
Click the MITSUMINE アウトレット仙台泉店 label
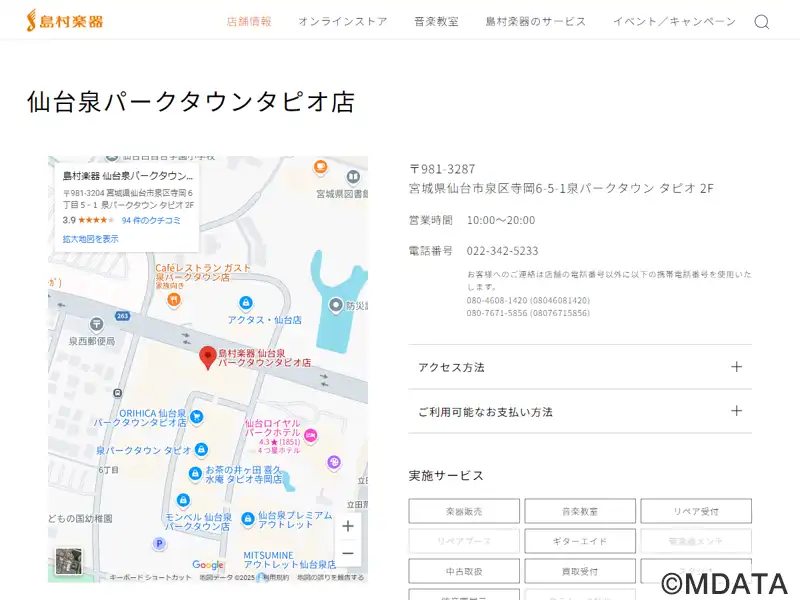tap(289, 560)
